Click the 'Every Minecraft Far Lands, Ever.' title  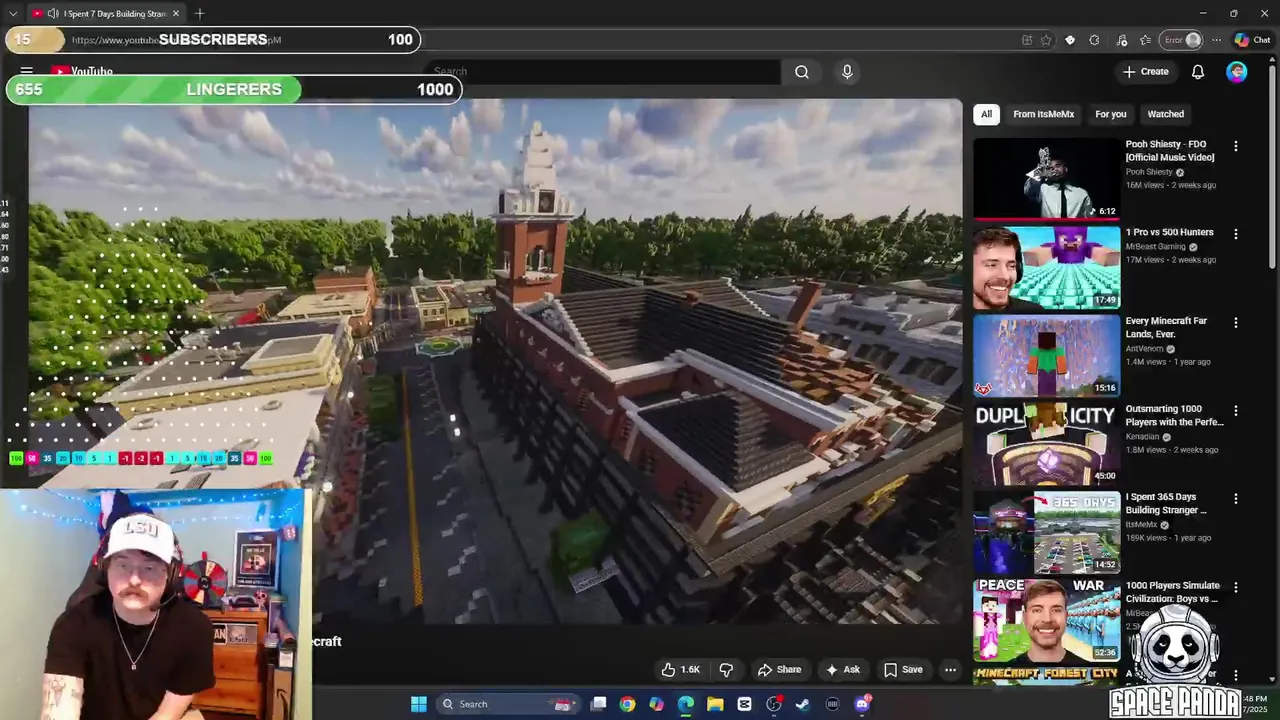[x=1166, y=327]
